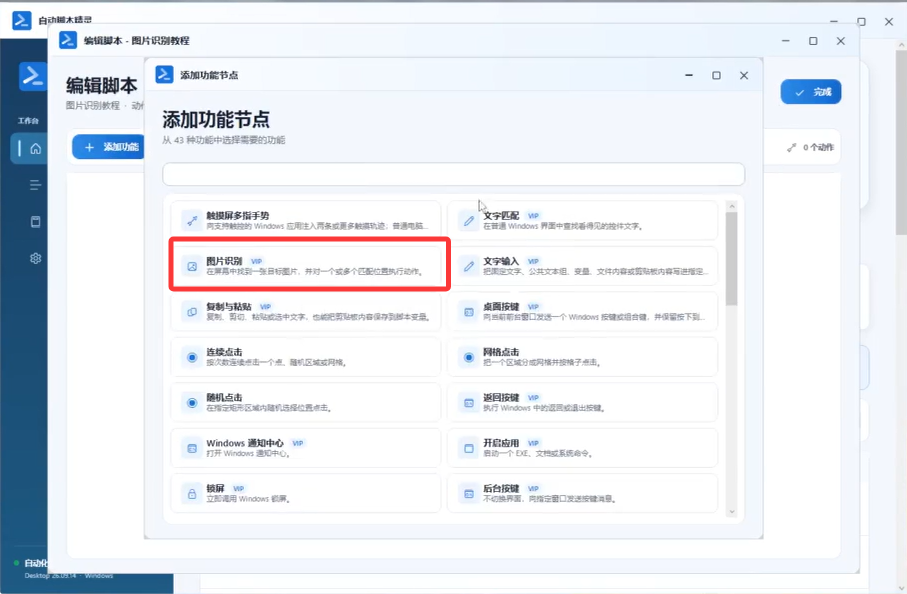Click the 复制与粘贴 copy icon

click(x=192, y=312)
